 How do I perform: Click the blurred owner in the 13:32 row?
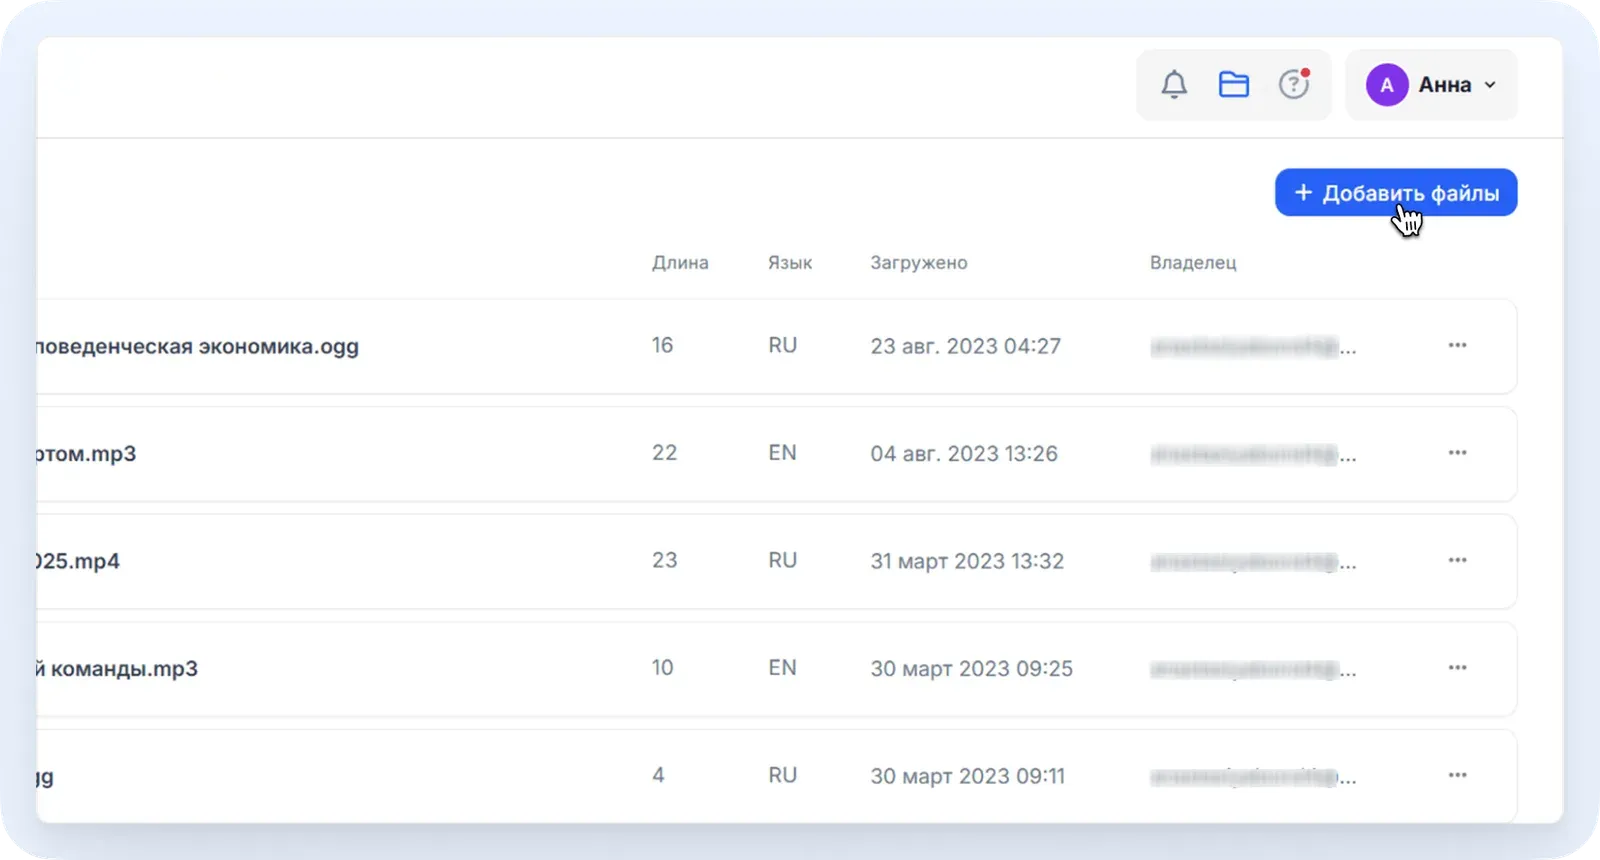tap(1253, 562)
